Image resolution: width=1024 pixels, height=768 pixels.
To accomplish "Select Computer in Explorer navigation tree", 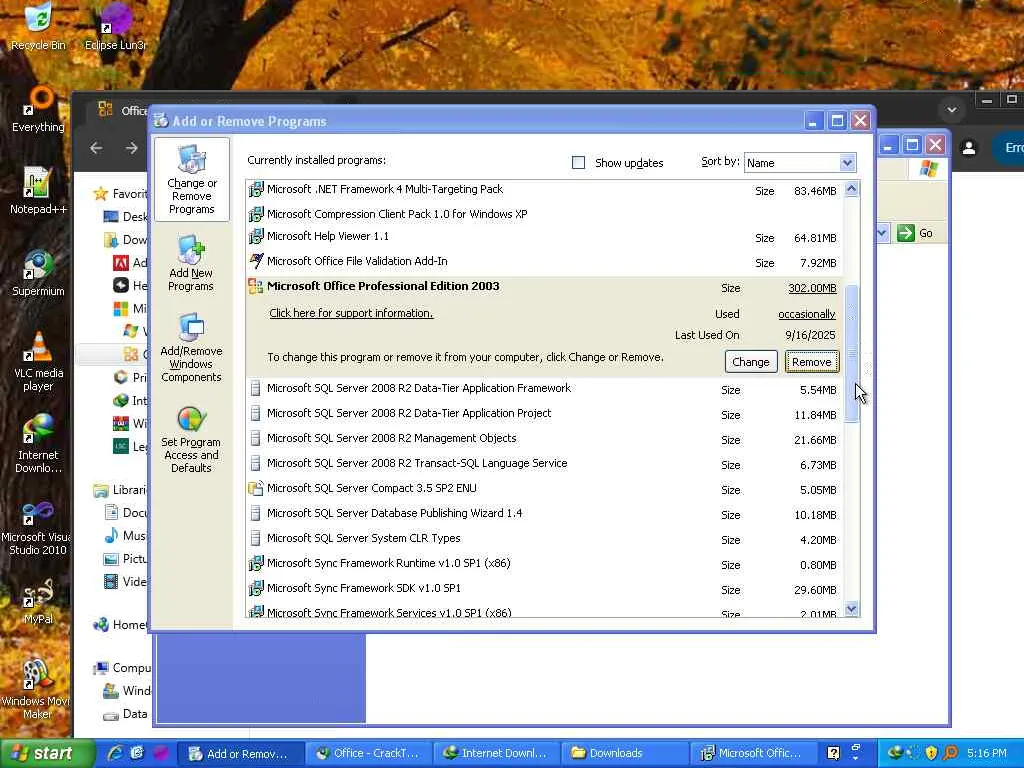I will 122,667.
